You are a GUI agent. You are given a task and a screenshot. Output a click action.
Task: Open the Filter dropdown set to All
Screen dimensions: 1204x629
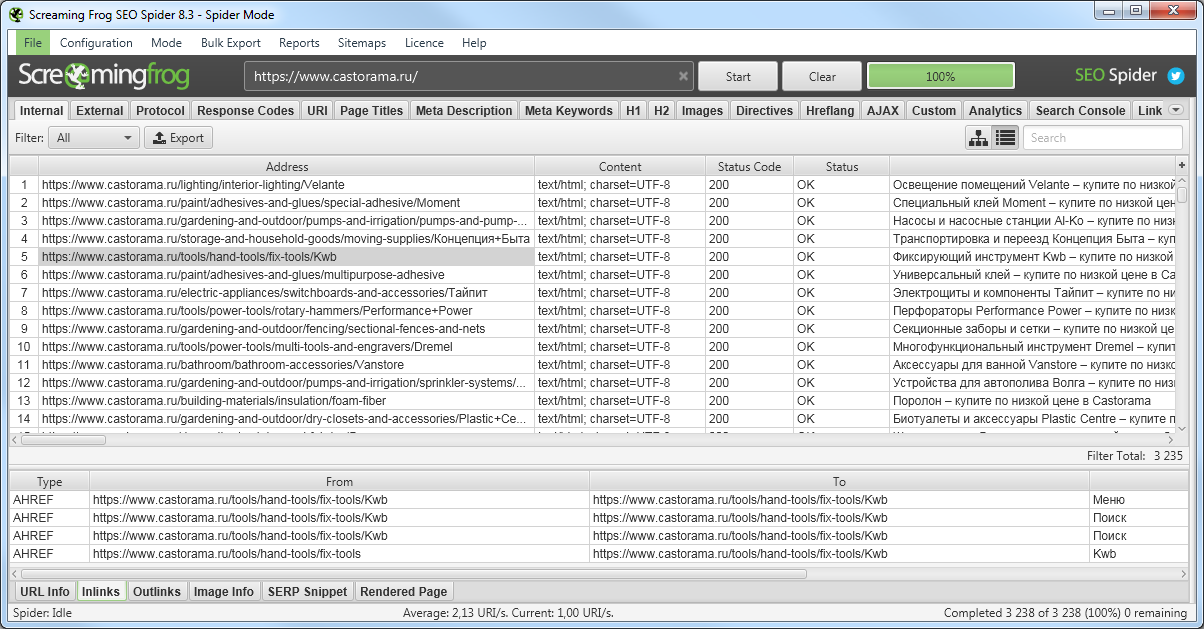93,138
